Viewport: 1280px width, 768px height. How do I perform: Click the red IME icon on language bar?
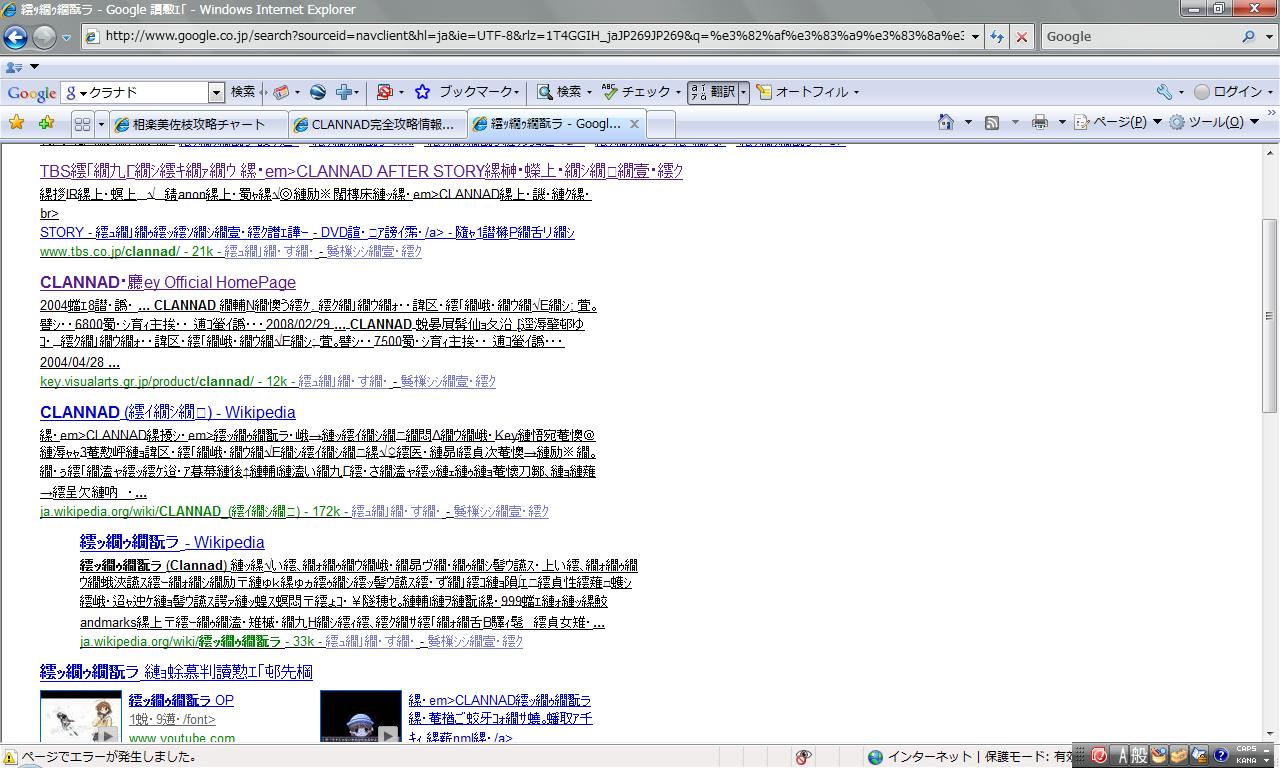pos(1099,755)
